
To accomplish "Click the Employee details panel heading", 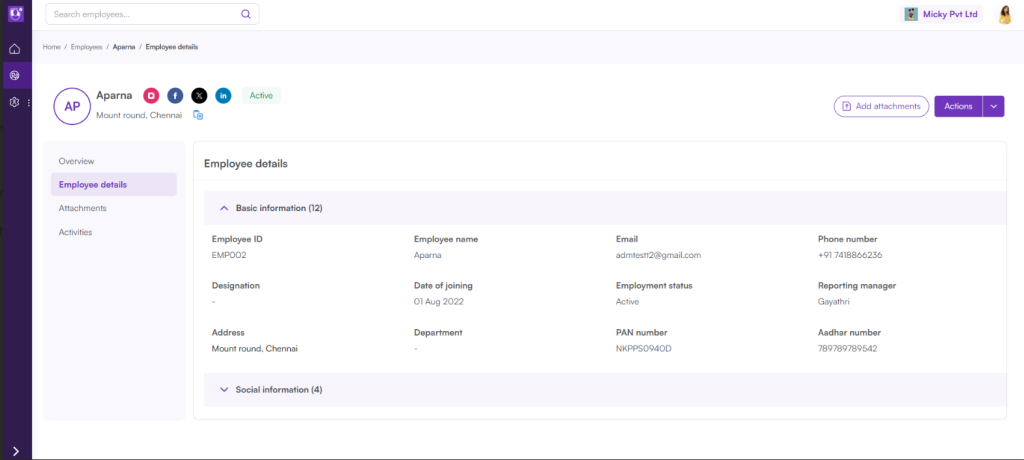I will click(246, 163).
